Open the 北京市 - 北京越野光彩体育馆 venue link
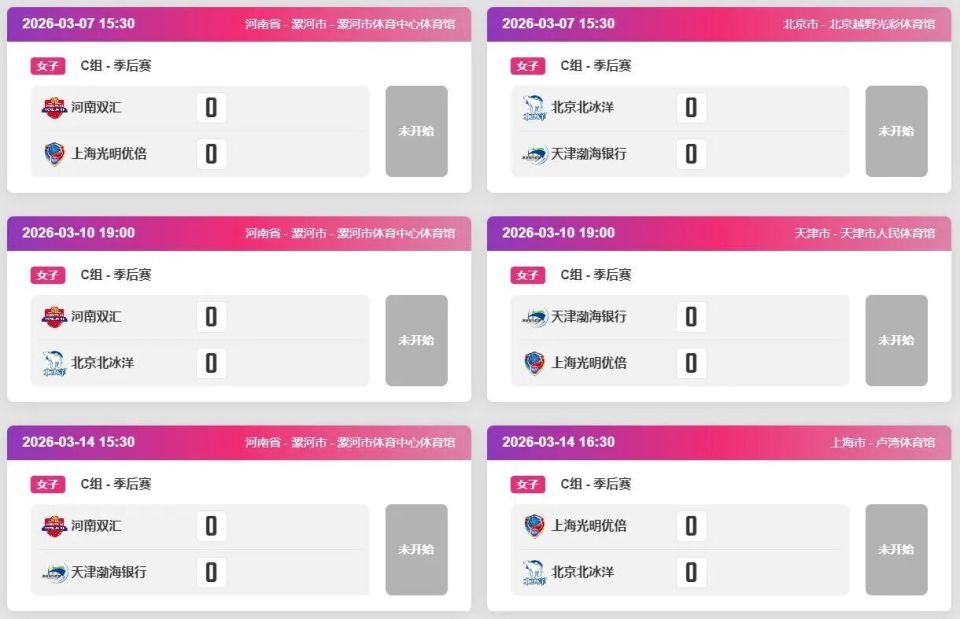This screenshot has width=960, height=619. click(859, 24)
